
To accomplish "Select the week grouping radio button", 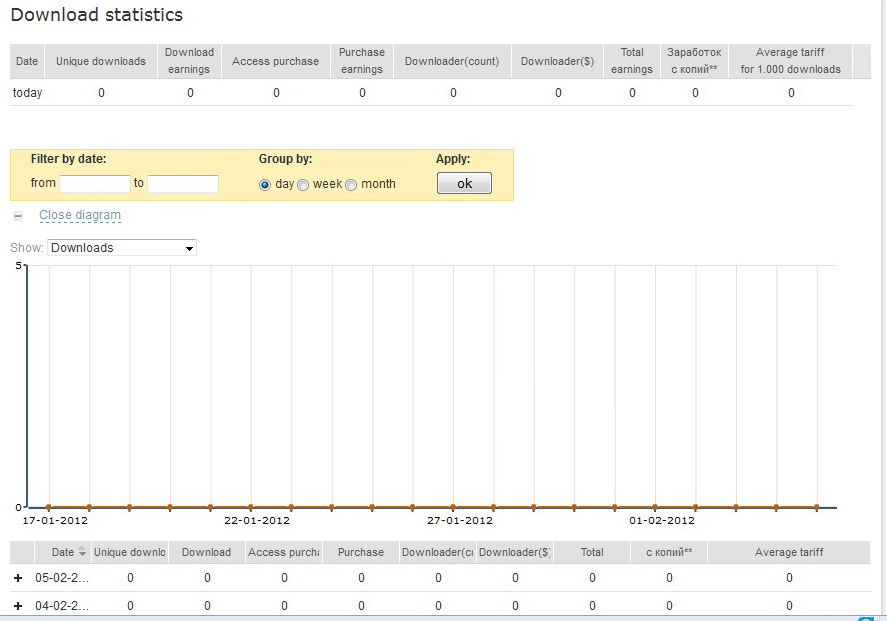I will pyautogui.click(x=303, y=185).
